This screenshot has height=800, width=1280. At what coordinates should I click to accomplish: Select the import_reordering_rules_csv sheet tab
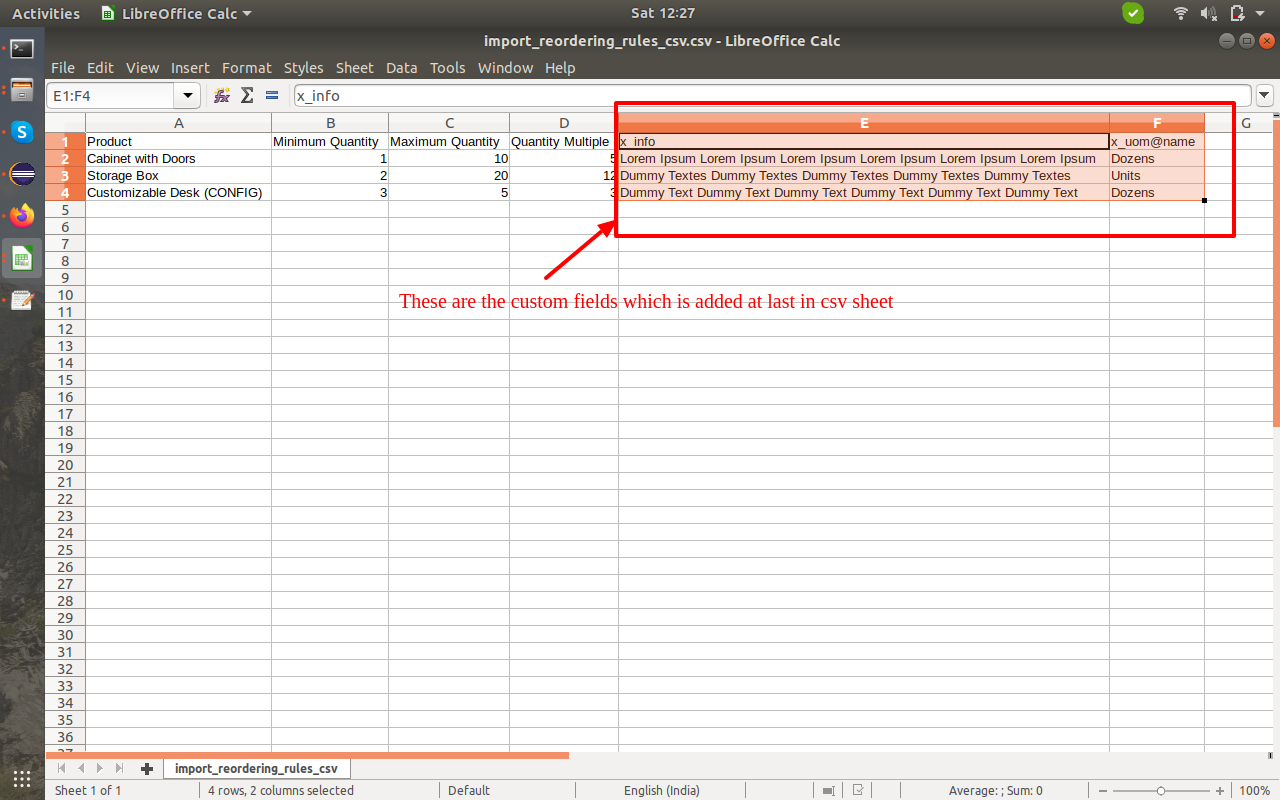[x=256, y=769]
